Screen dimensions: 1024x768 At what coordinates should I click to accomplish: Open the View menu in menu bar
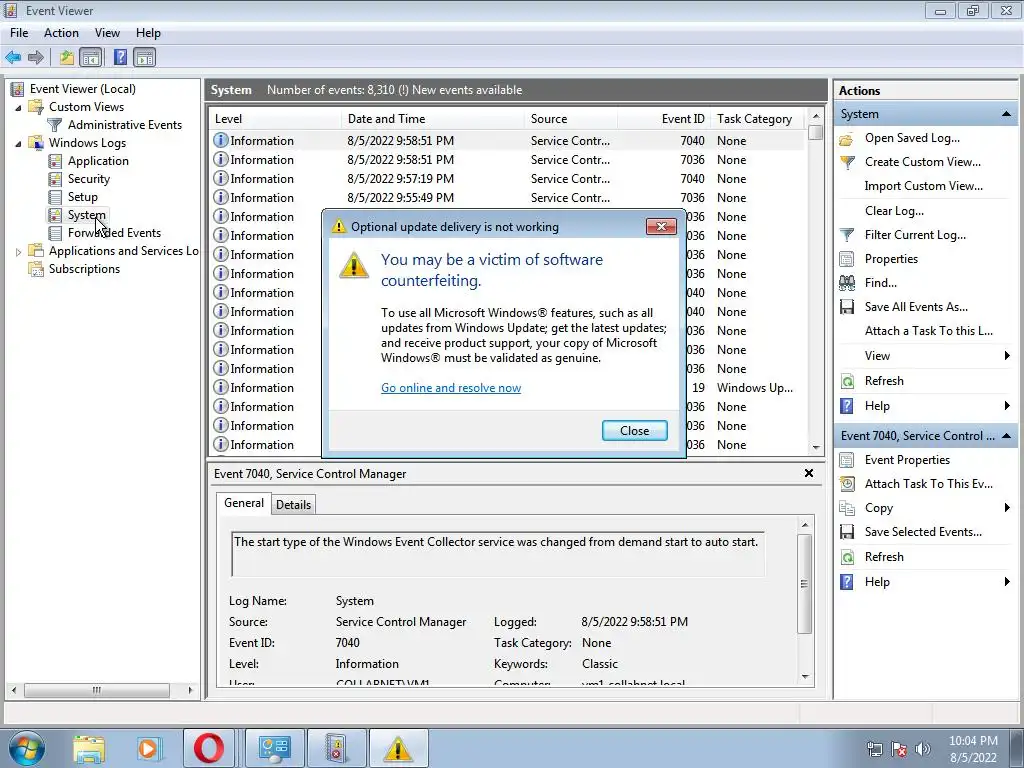107,33
